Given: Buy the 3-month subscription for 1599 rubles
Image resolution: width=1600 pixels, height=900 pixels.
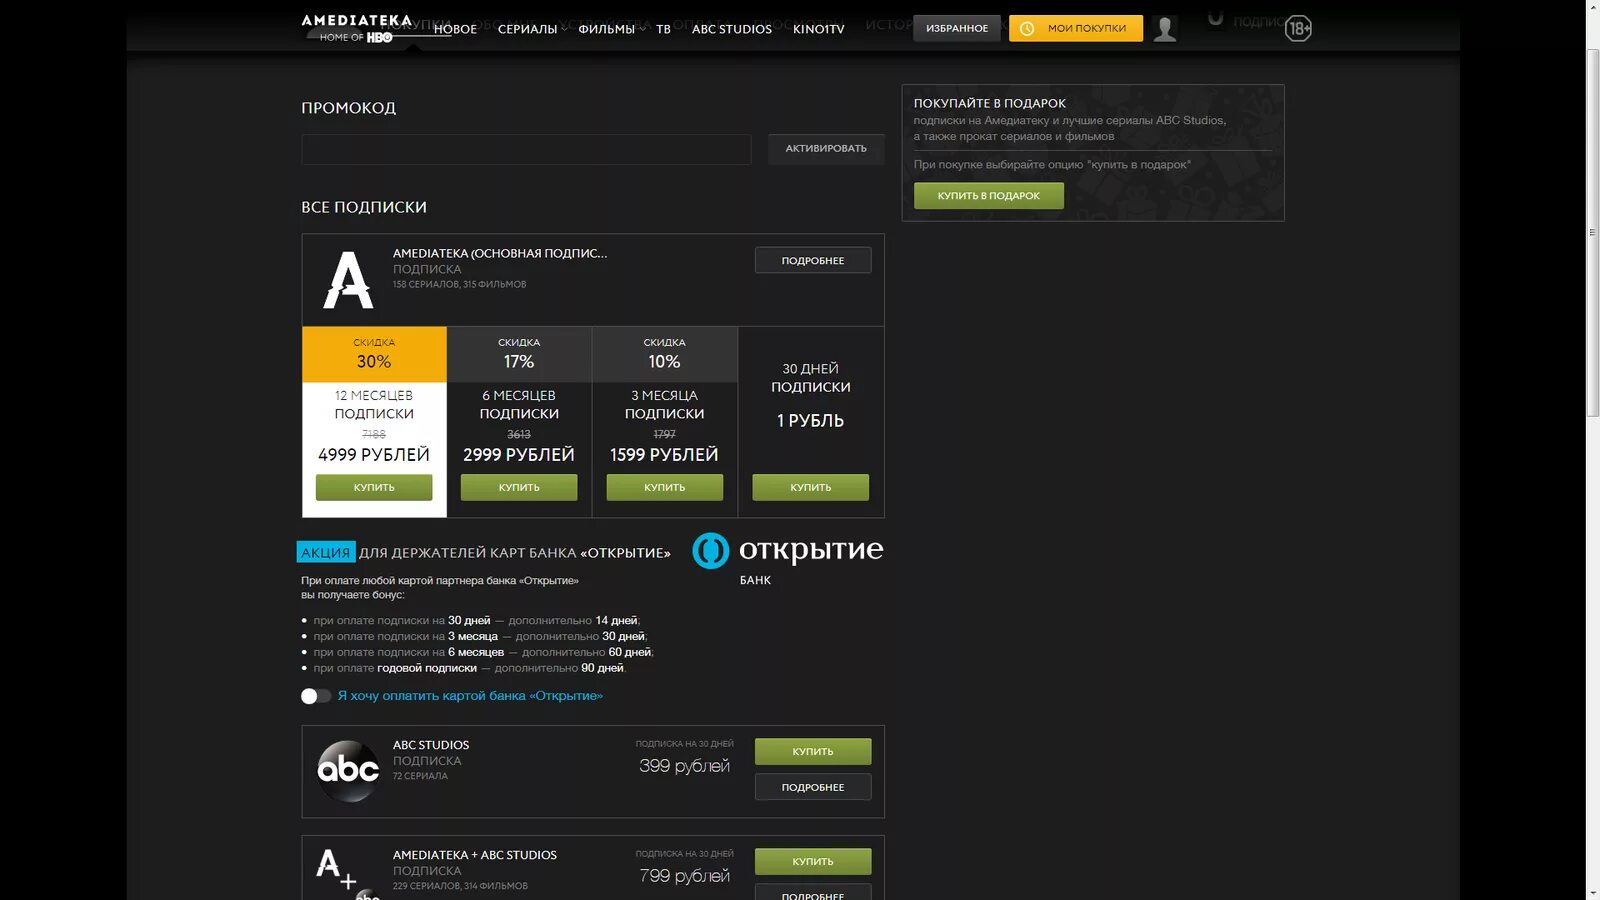Looking at the screenshot, I should pos(664,487).
